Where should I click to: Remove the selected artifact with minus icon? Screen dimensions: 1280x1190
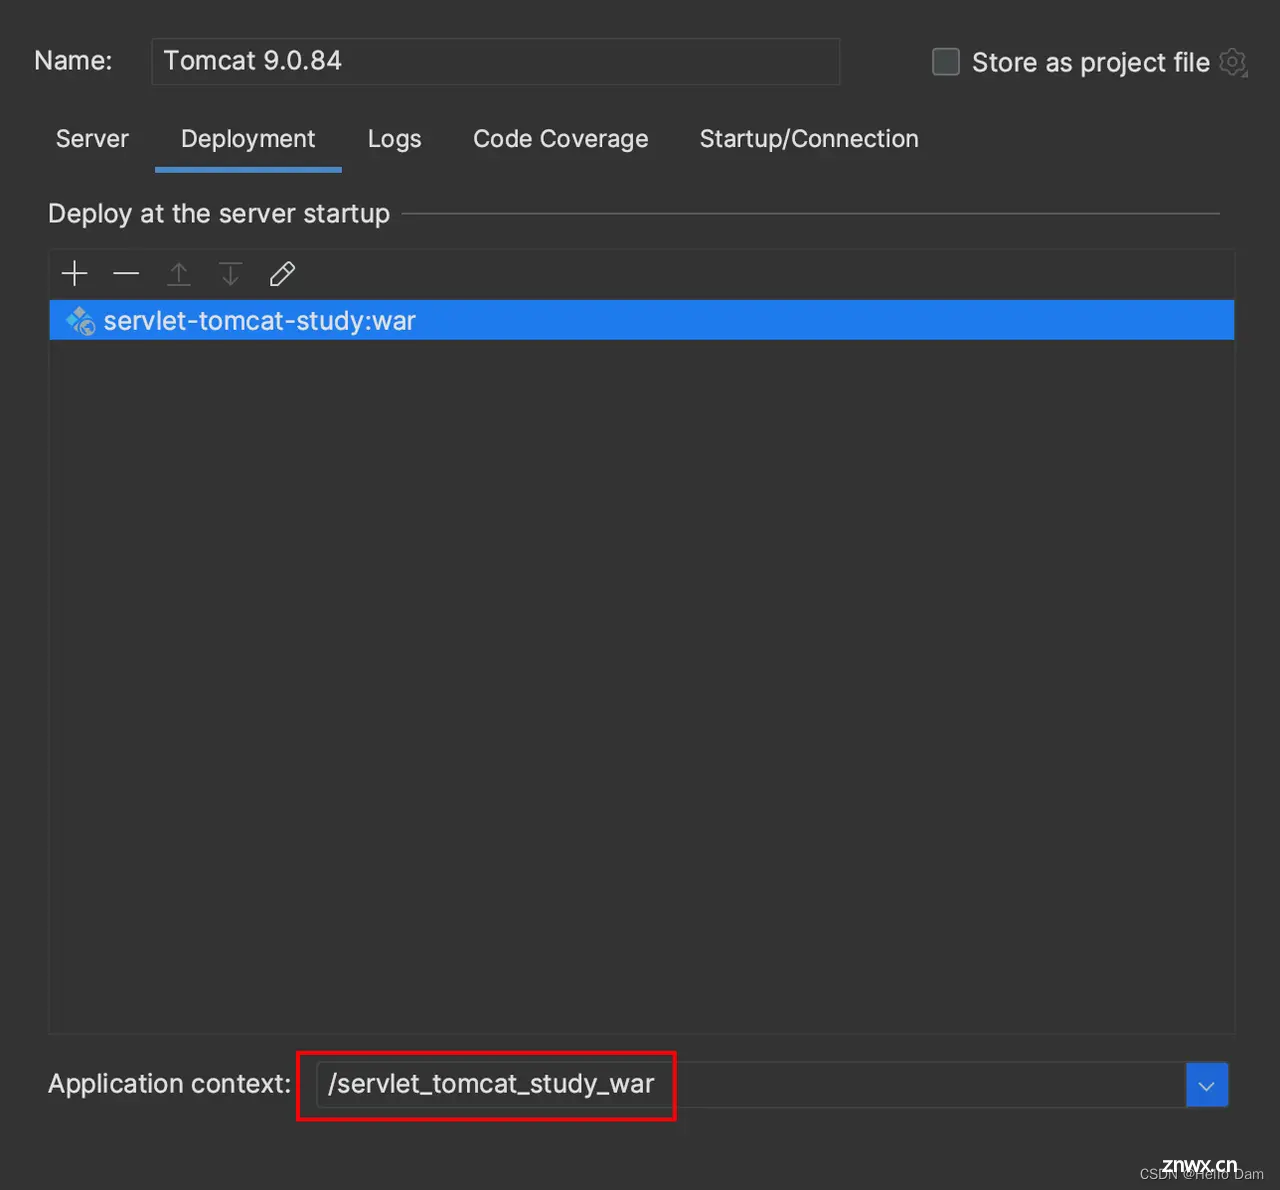click(126, 273)
